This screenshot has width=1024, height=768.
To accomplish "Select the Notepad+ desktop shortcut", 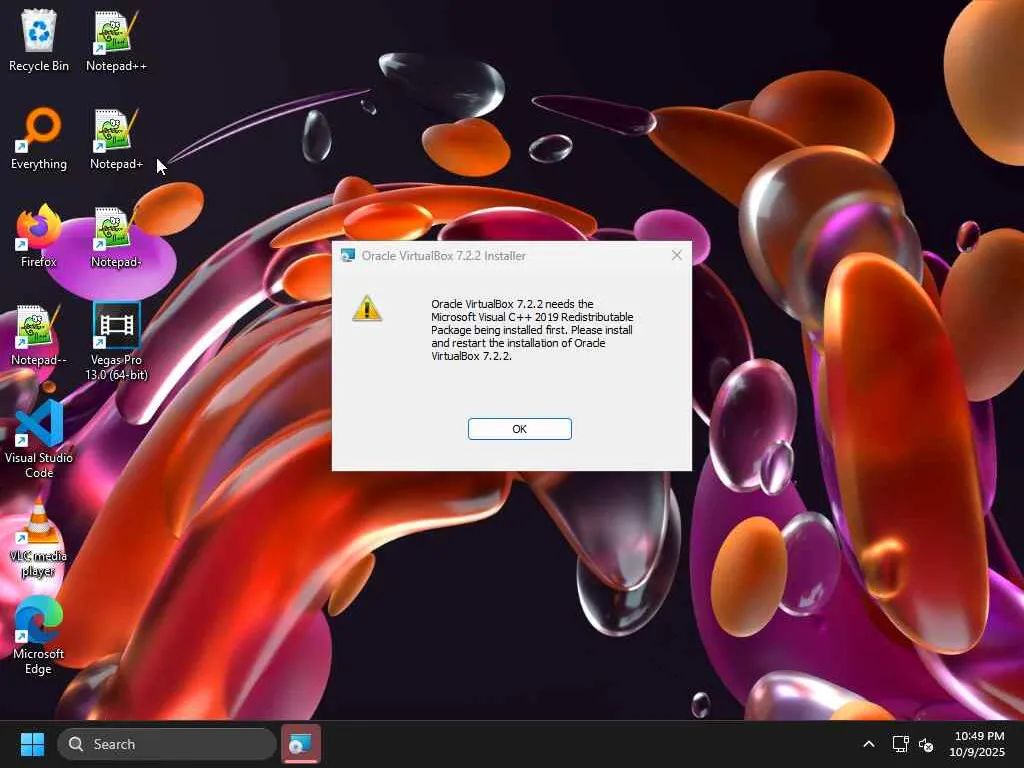I will coord(116,139).
